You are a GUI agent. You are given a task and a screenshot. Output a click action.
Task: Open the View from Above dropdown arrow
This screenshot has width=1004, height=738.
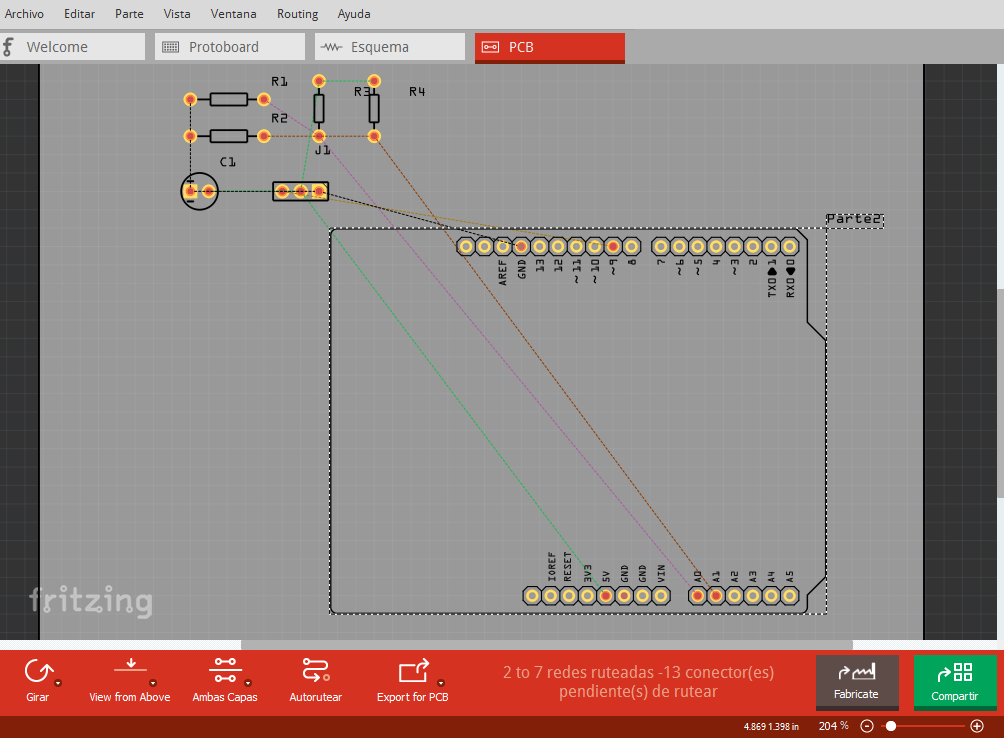click(153, 683)
